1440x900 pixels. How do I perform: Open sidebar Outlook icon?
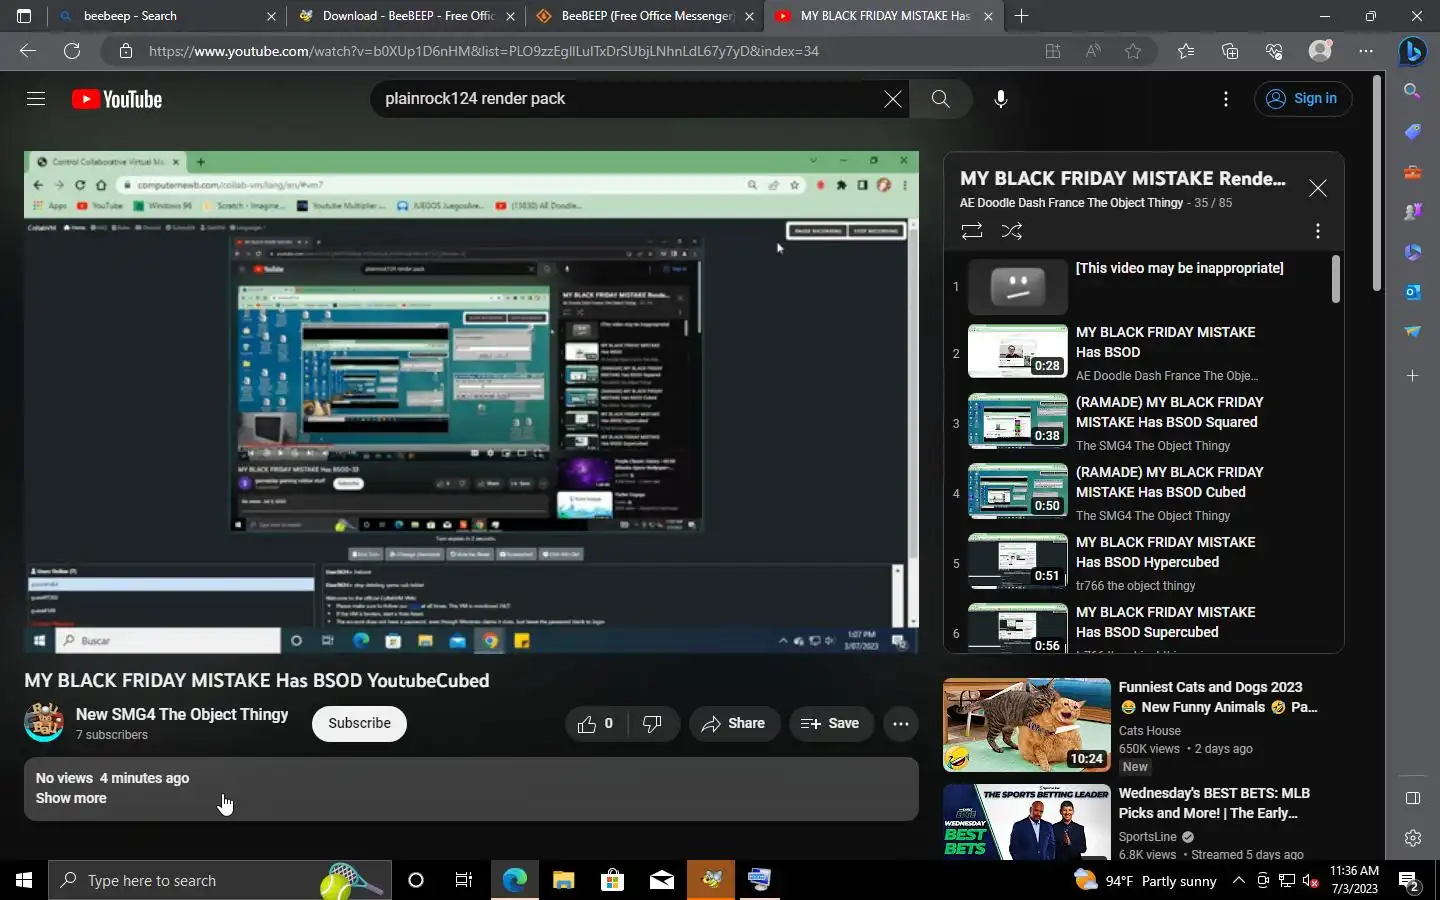(x=1412, y=292)
